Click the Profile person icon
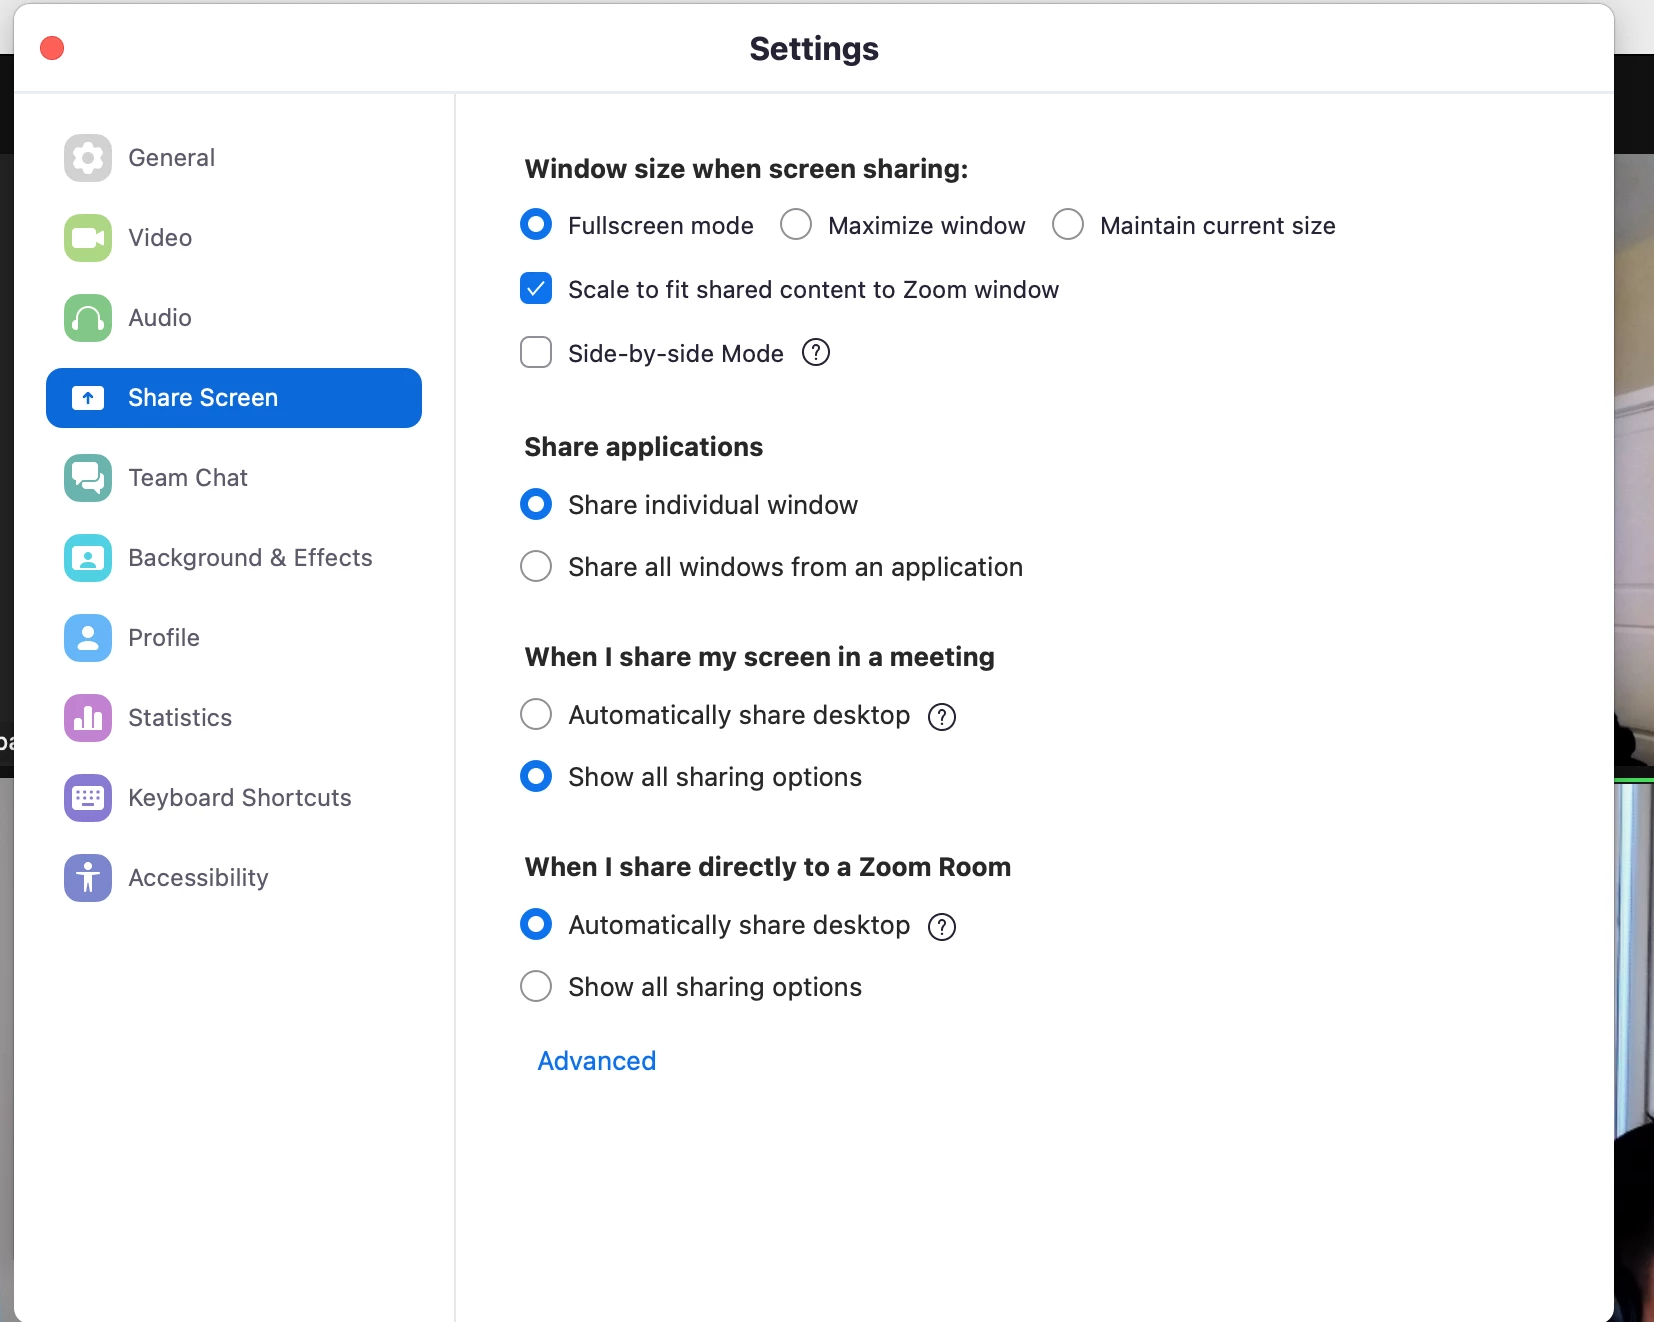 (x=88, y=638)
